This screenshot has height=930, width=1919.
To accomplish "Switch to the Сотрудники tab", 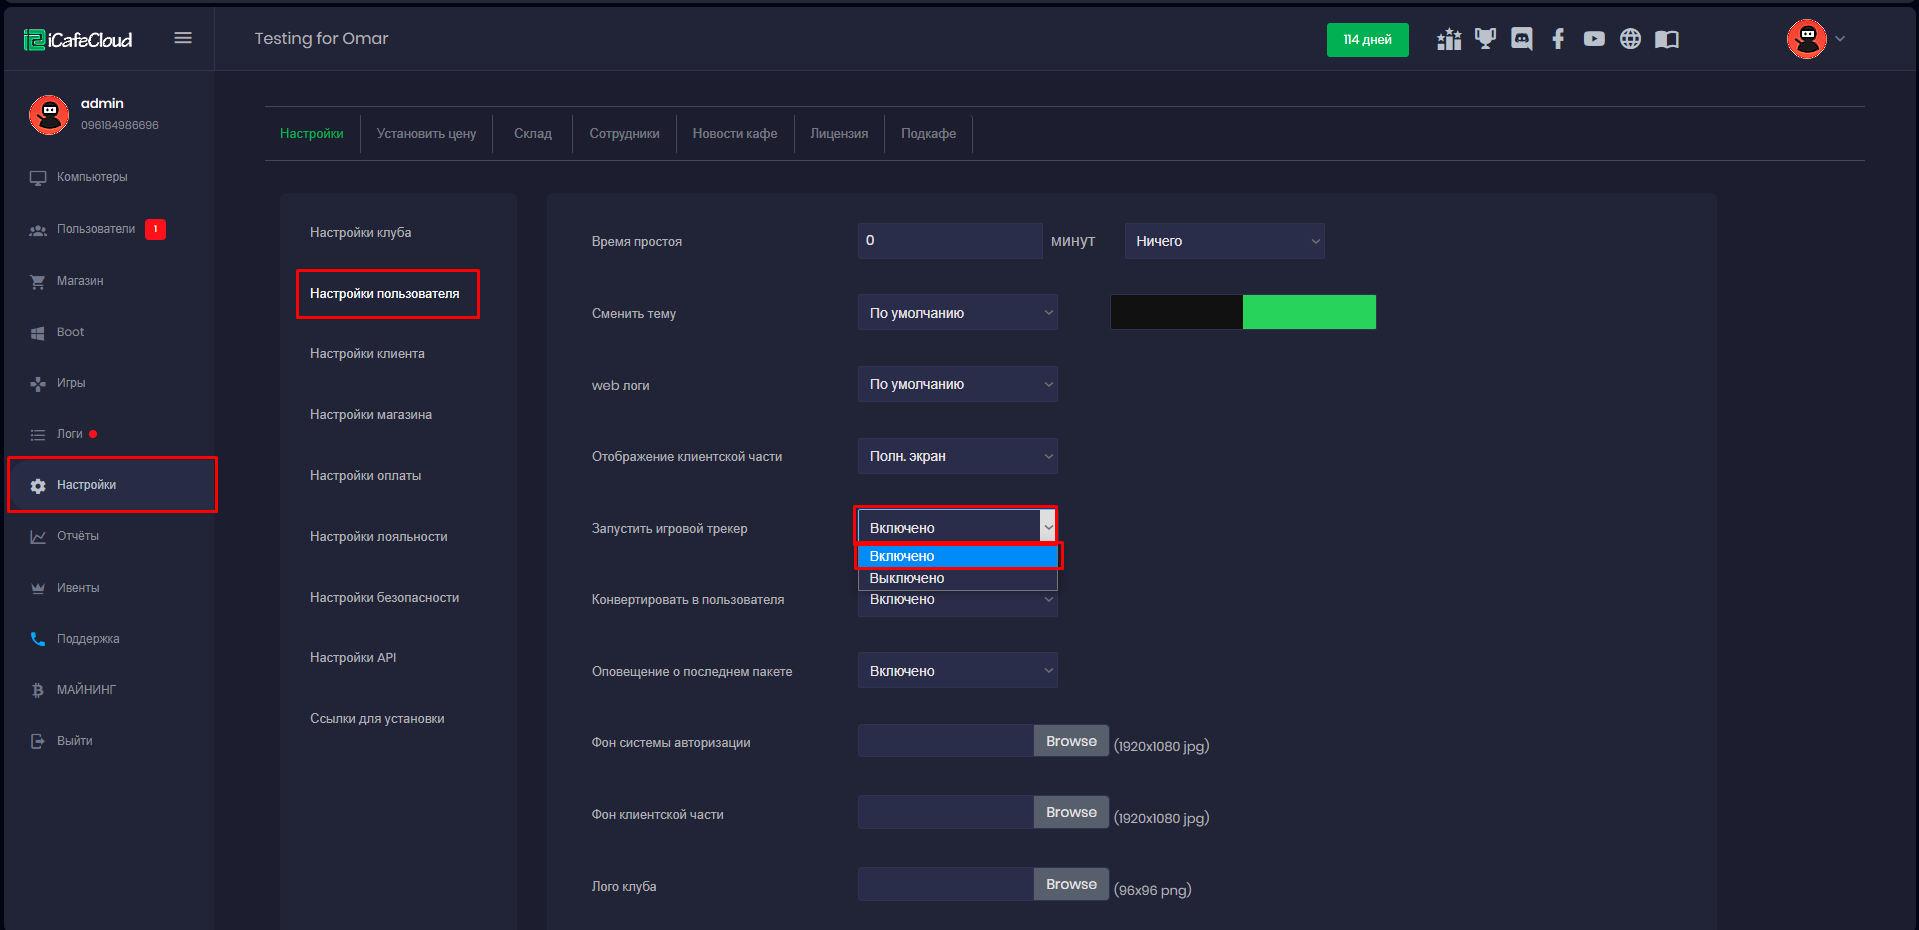I will (x=624, y=134).
